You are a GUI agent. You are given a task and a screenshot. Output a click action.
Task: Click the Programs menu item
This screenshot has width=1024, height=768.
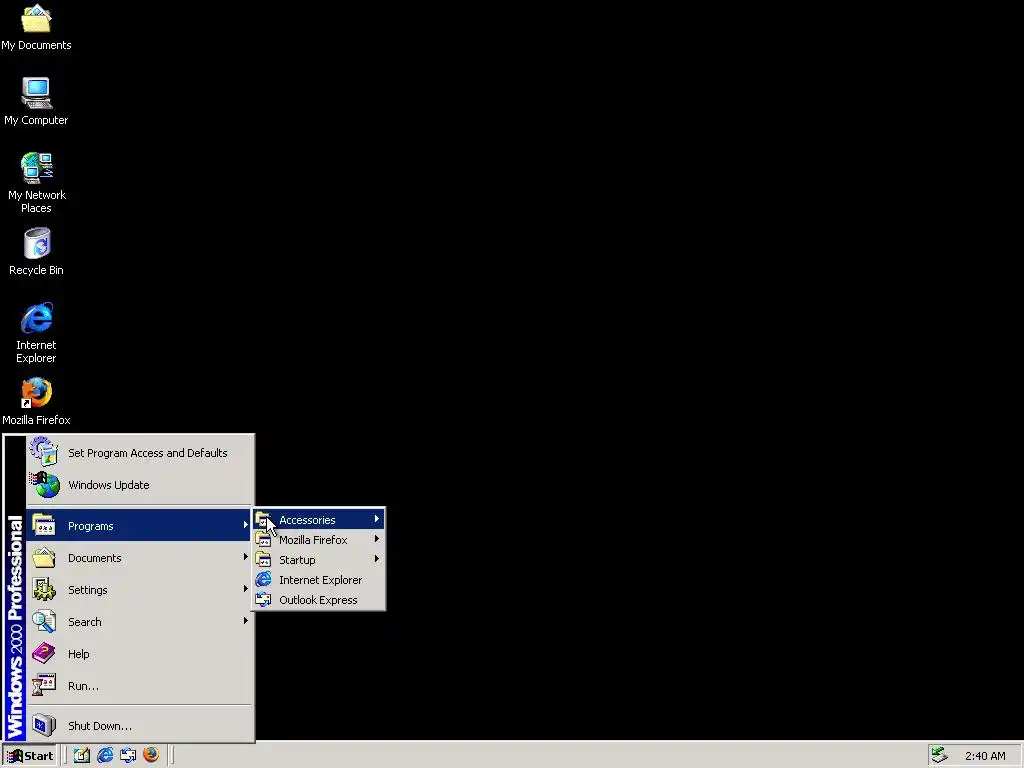(x=140, y=526)
